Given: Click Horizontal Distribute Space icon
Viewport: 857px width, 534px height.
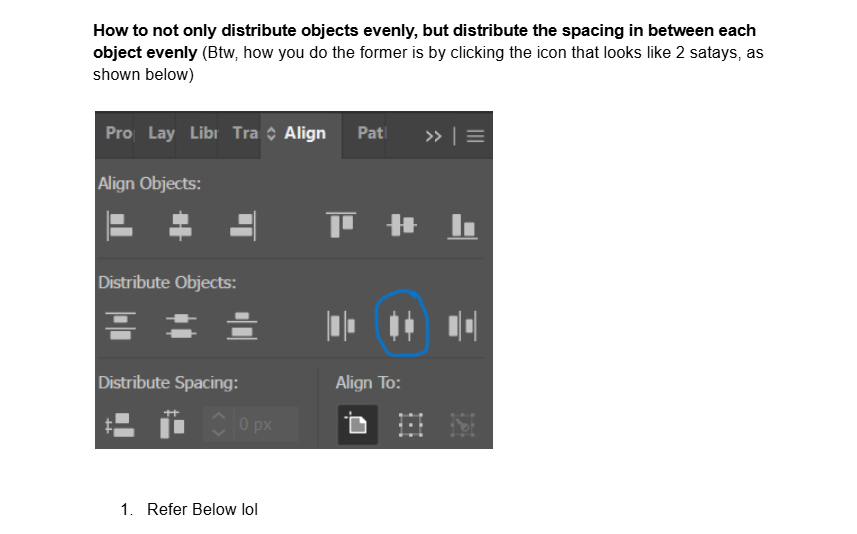Looking at the screenshot, I should (x=172, y=424).
